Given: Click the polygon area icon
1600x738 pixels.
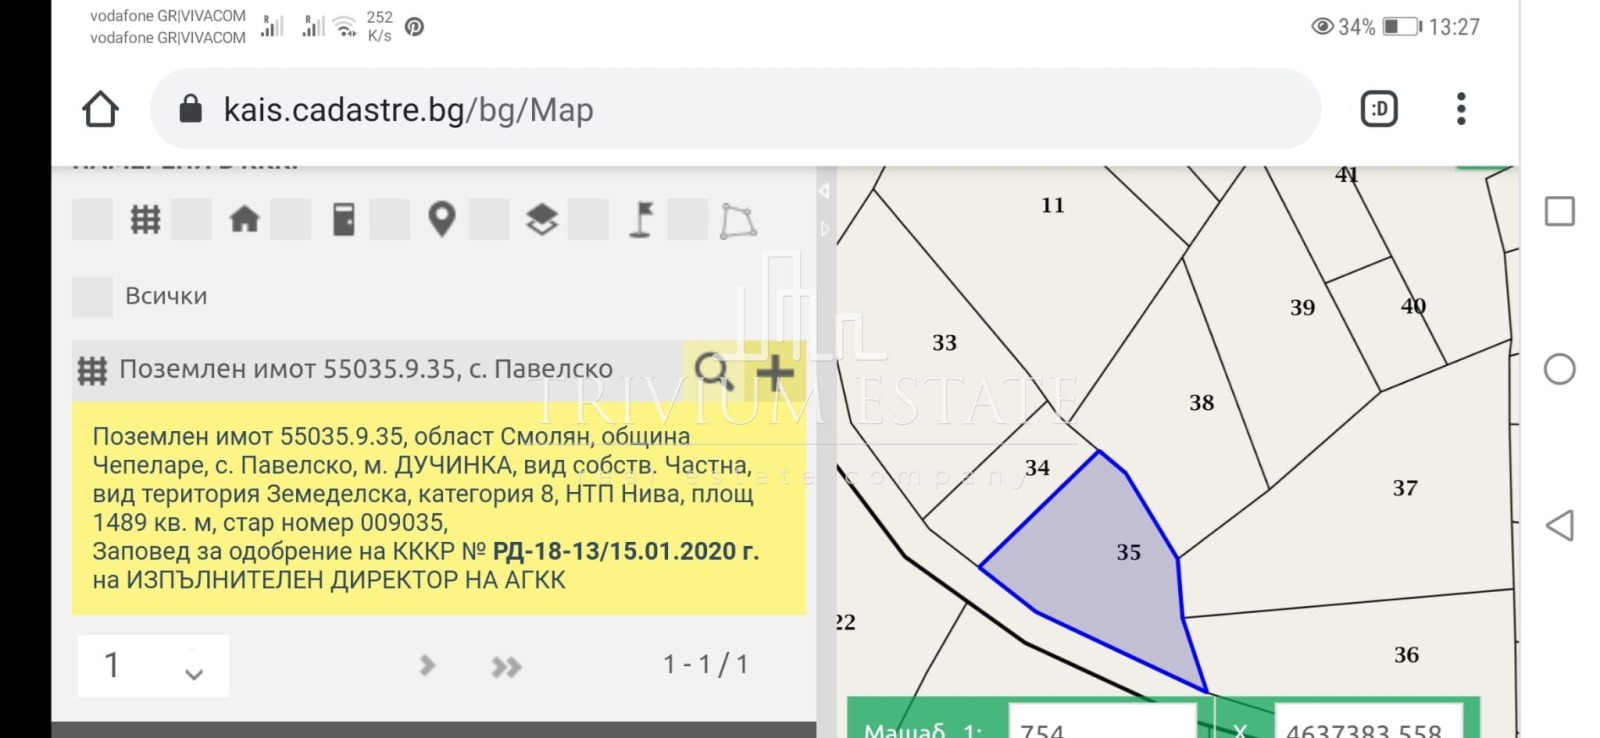Looking at the screenshot, I should 738,221.
